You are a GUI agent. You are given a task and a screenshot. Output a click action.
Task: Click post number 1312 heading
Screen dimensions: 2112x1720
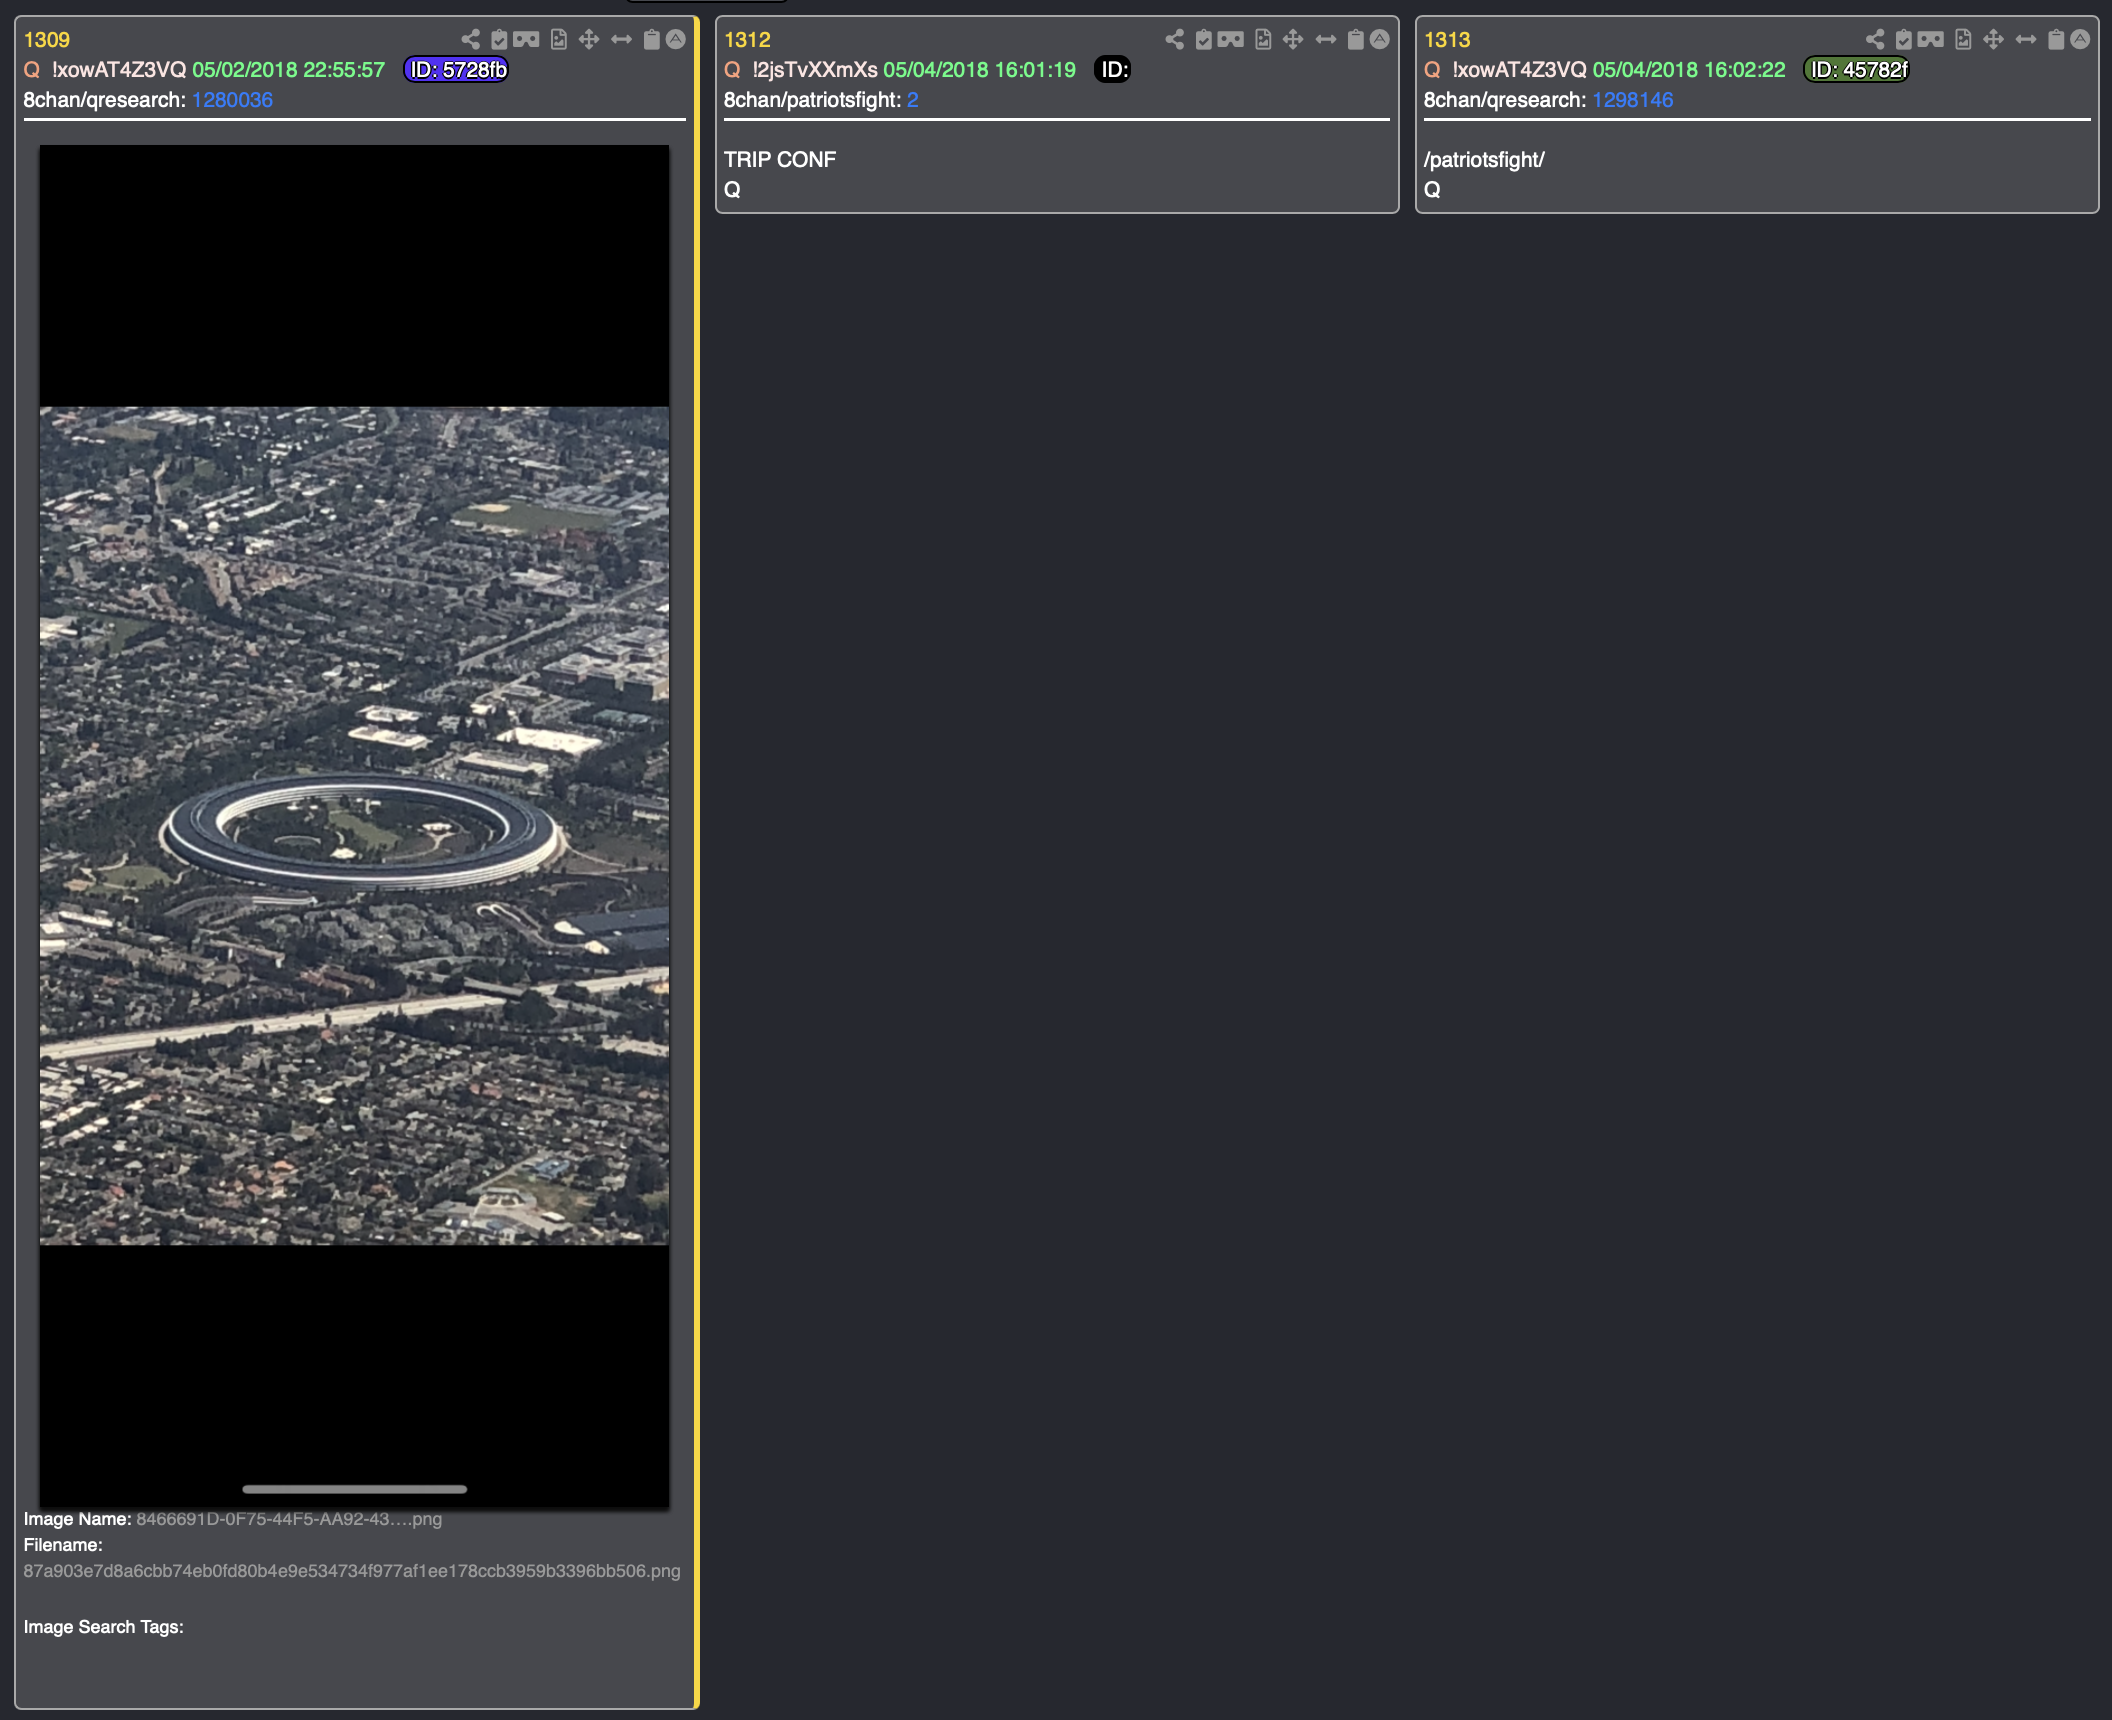pyautogui.click(x=747, y=40)
